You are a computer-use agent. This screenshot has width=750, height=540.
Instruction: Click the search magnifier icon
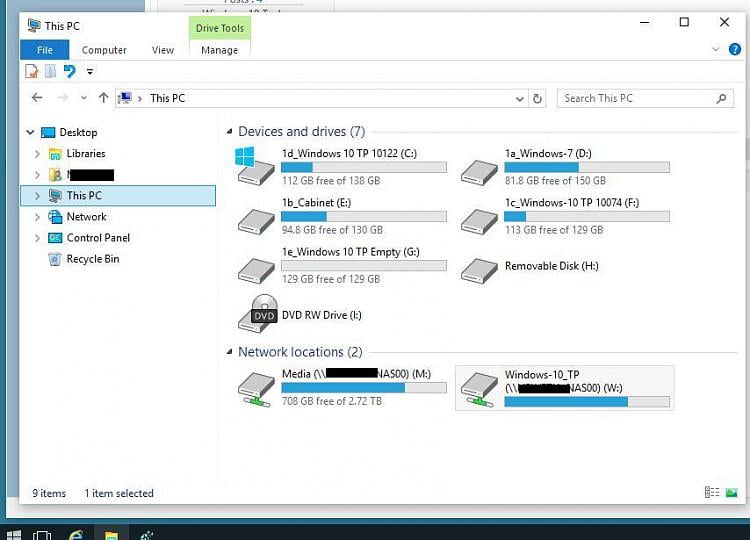722,99
